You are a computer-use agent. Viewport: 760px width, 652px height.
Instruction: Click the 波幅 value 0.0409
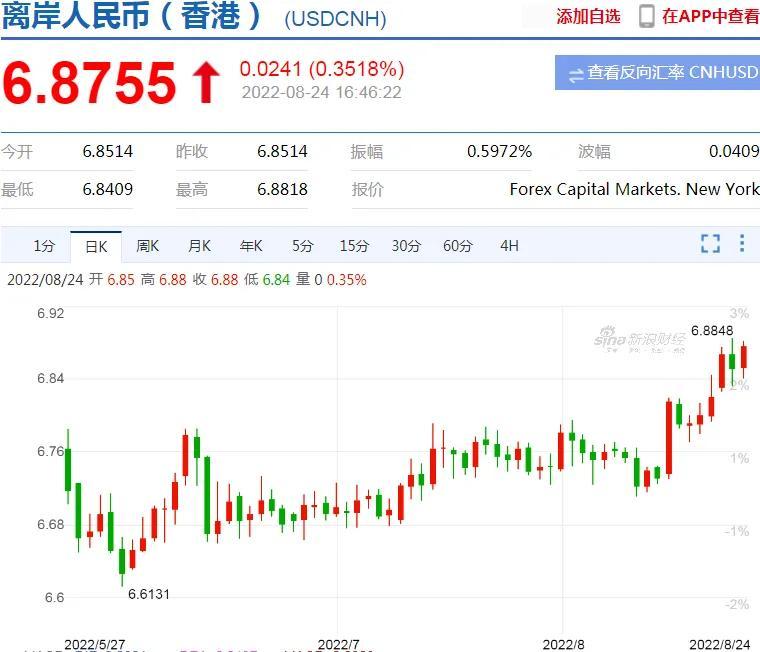tap(734, 152)
